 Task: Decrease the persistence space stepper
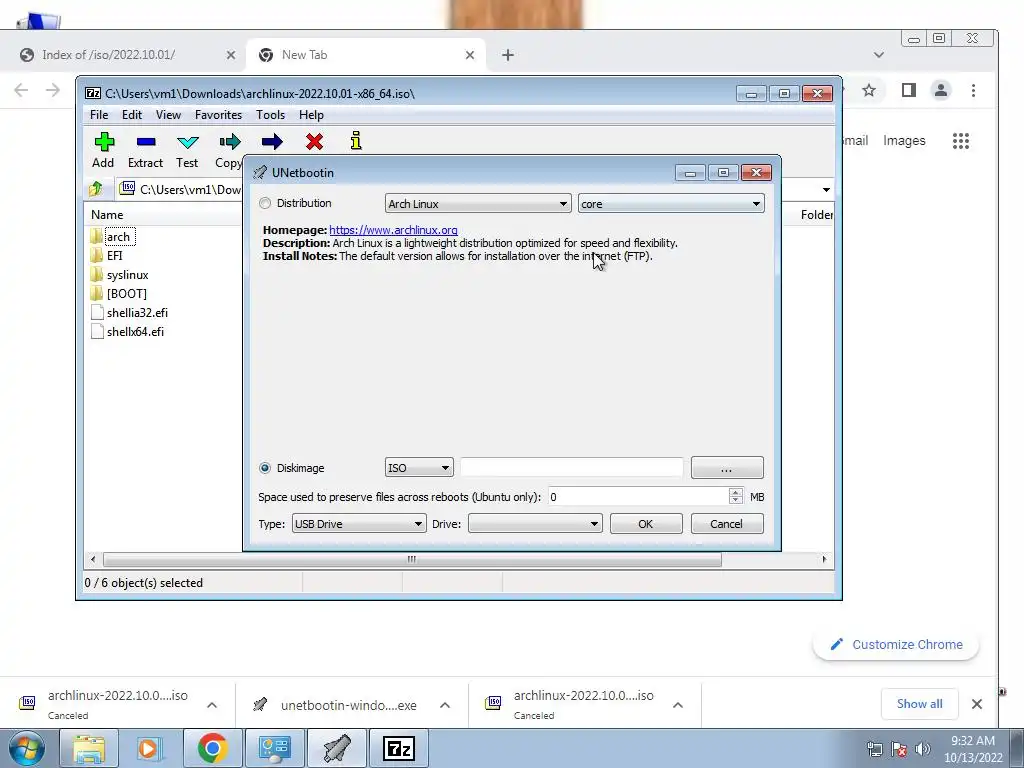point(735,501)
